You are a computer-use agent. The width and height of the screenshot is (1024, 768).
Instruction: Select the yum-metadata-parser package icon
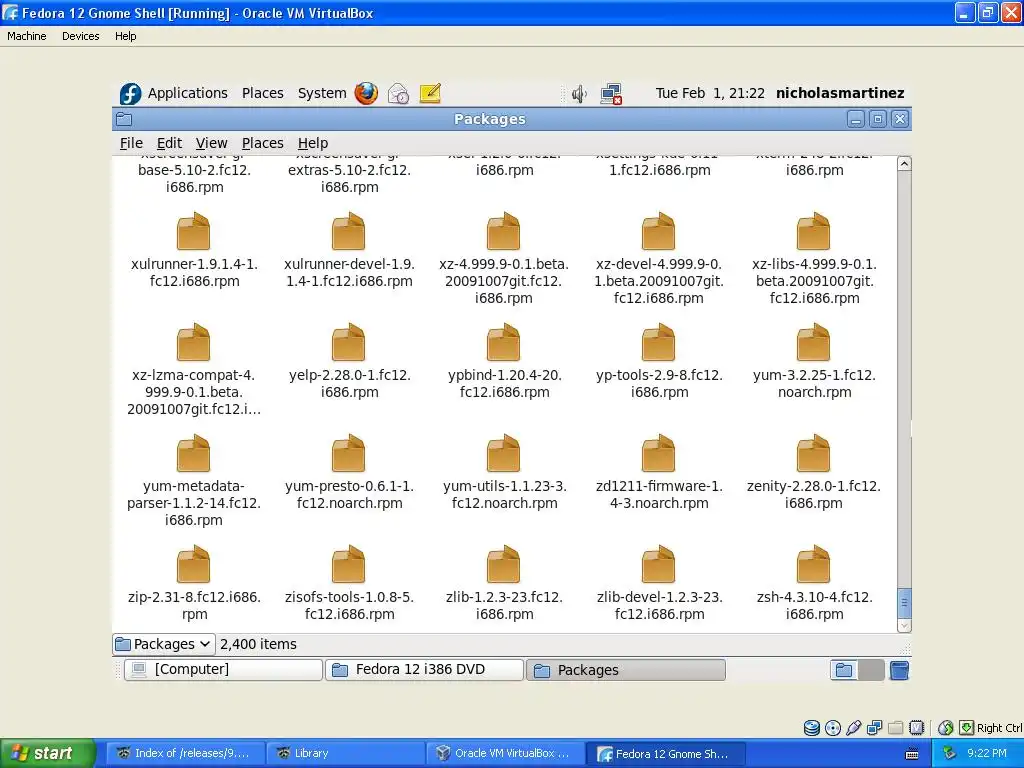click(x=194, y=453)
